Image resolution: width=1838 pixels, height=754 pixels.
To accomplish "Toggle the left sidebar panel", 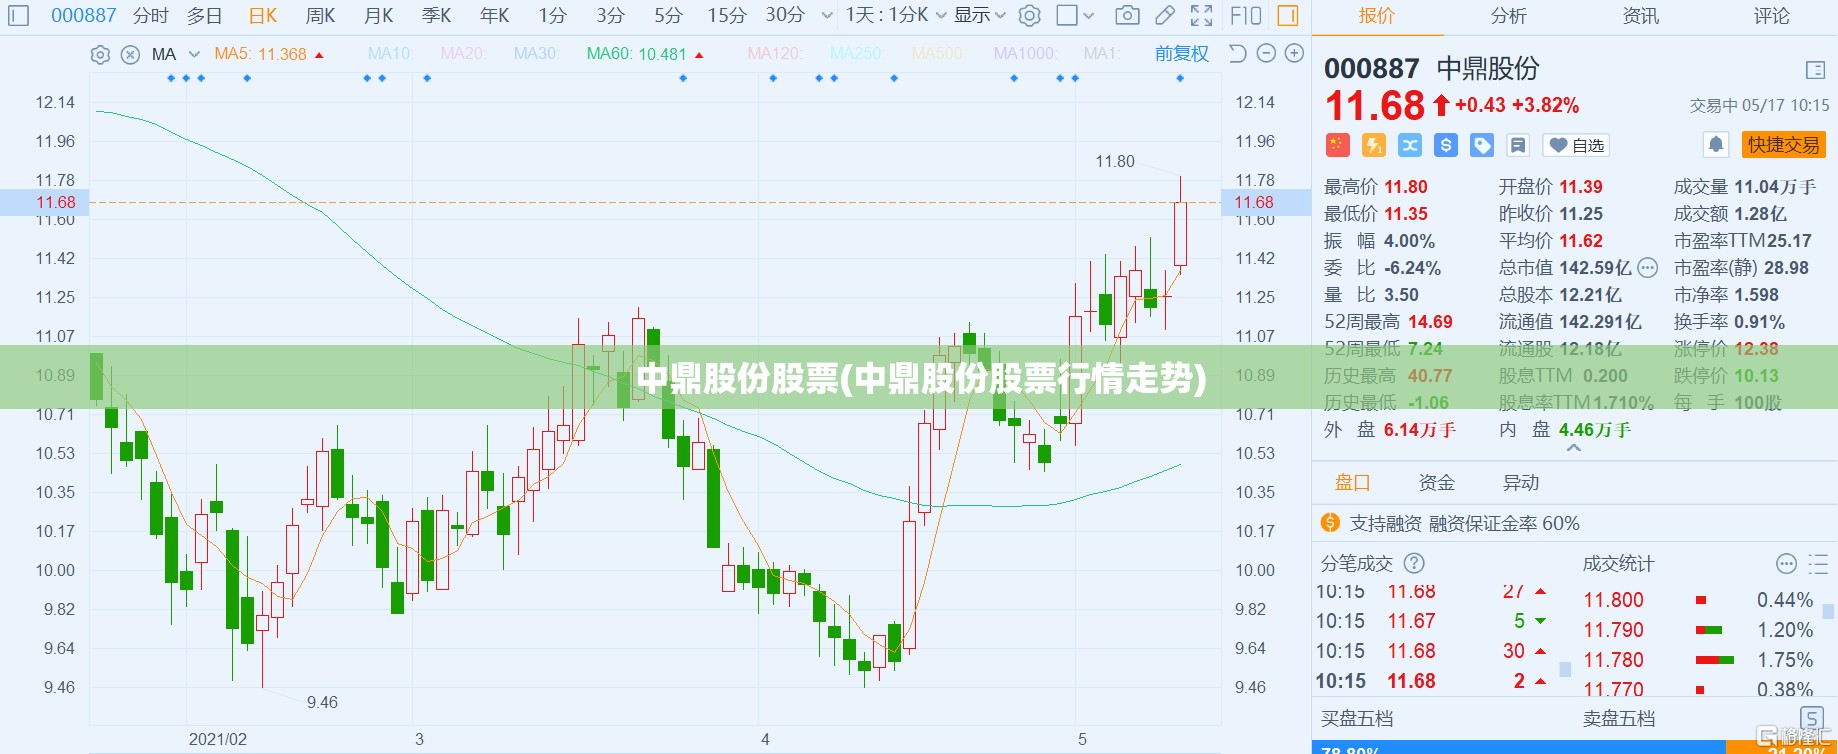I will pyautogui.click(x=19, y=16).
